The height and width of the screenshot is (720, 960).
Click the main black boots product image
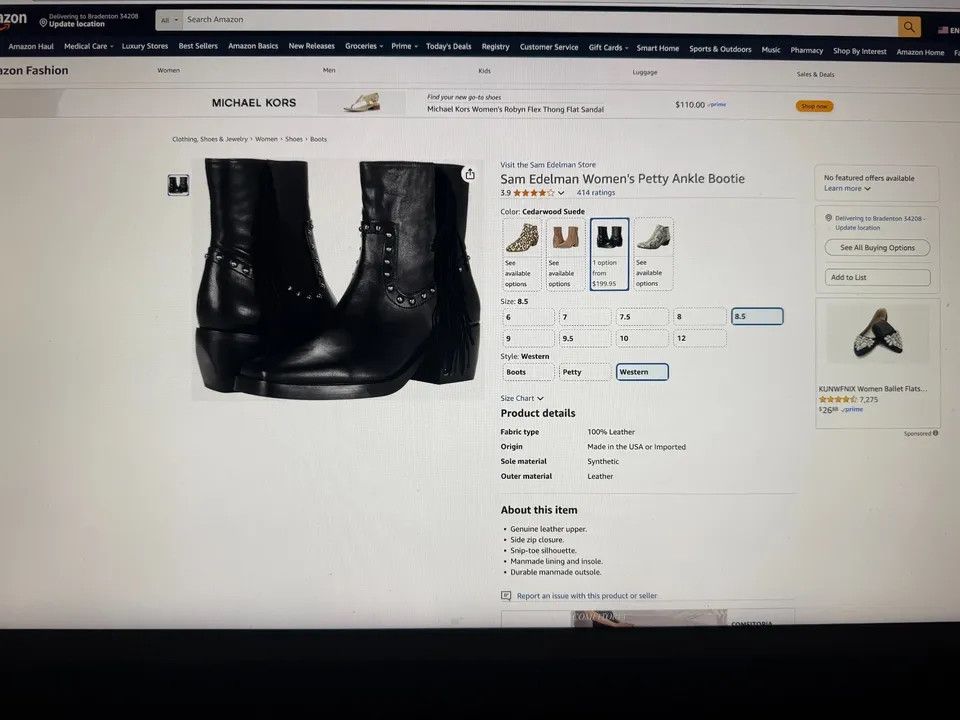coord(338,279)
